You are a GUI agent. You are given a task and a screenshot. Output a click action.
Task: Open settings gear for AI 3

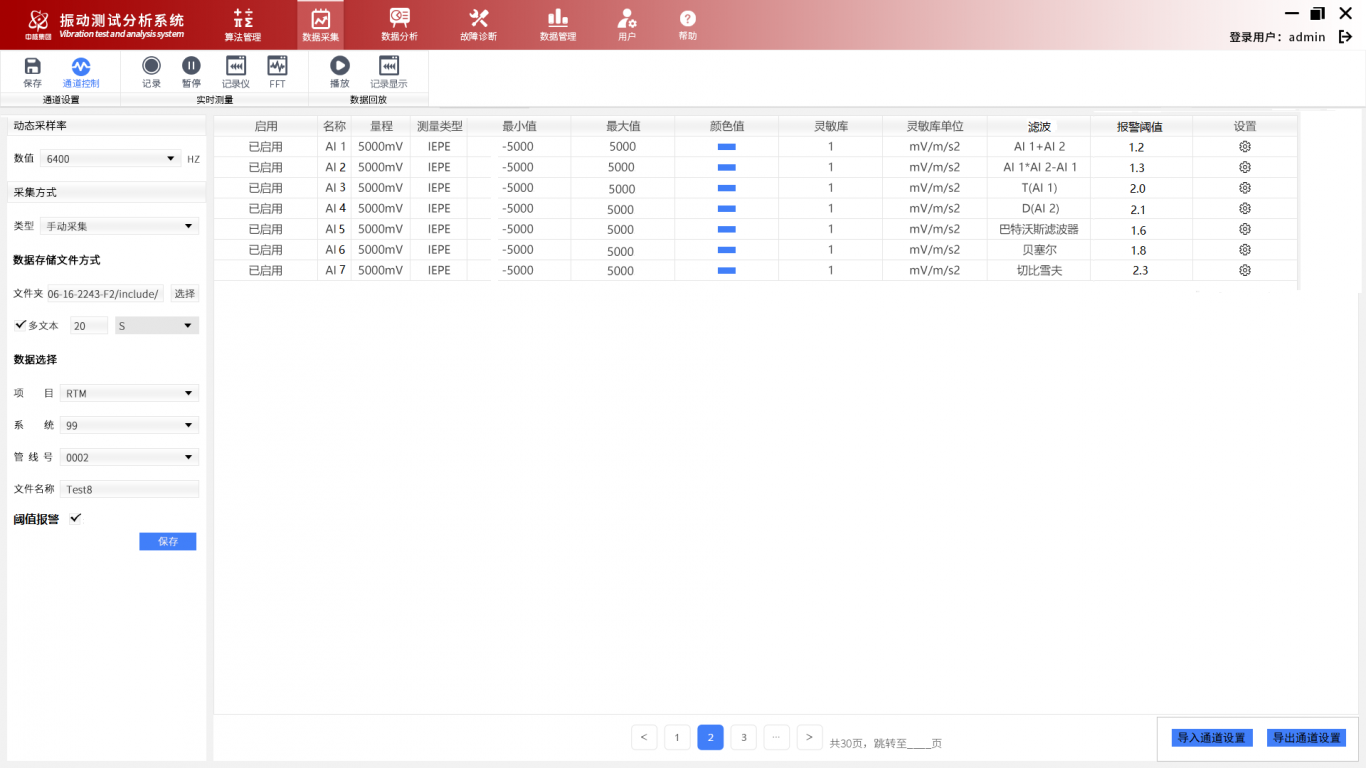click(1245, 188)
